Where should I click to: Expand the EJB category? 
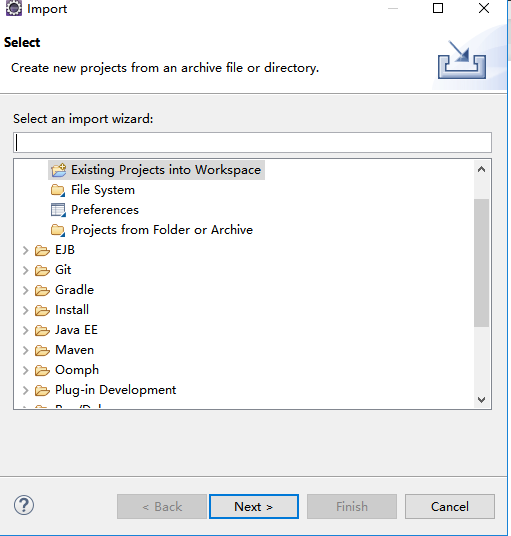[25, 250]
